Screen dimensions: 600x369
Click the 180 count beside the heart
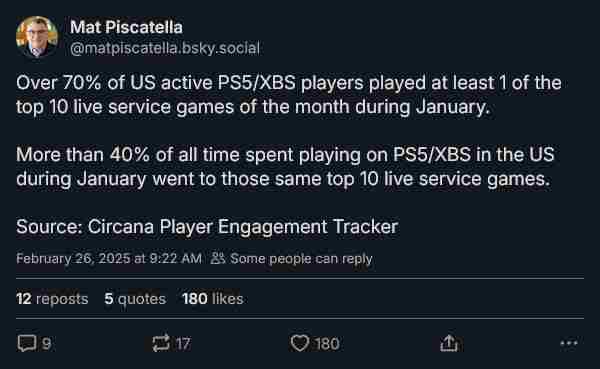click(x=327, y=344)
